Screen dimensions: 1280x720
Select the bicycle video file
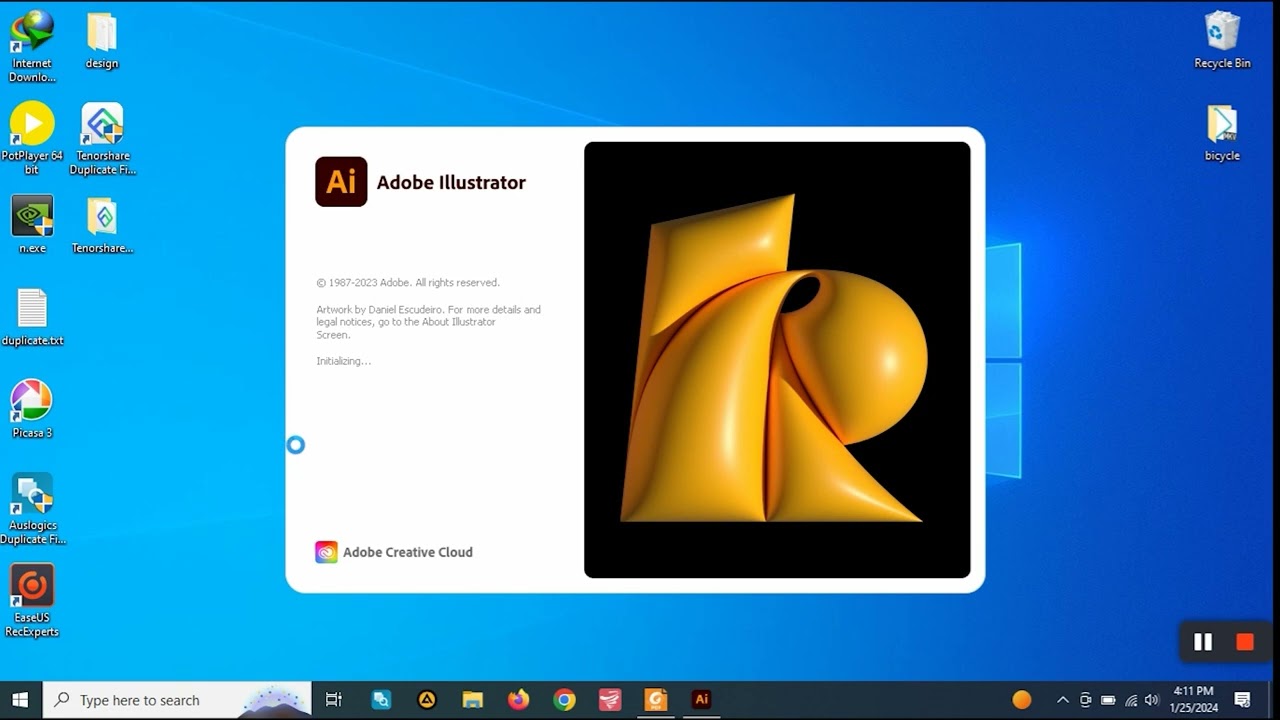point(1222,133)
